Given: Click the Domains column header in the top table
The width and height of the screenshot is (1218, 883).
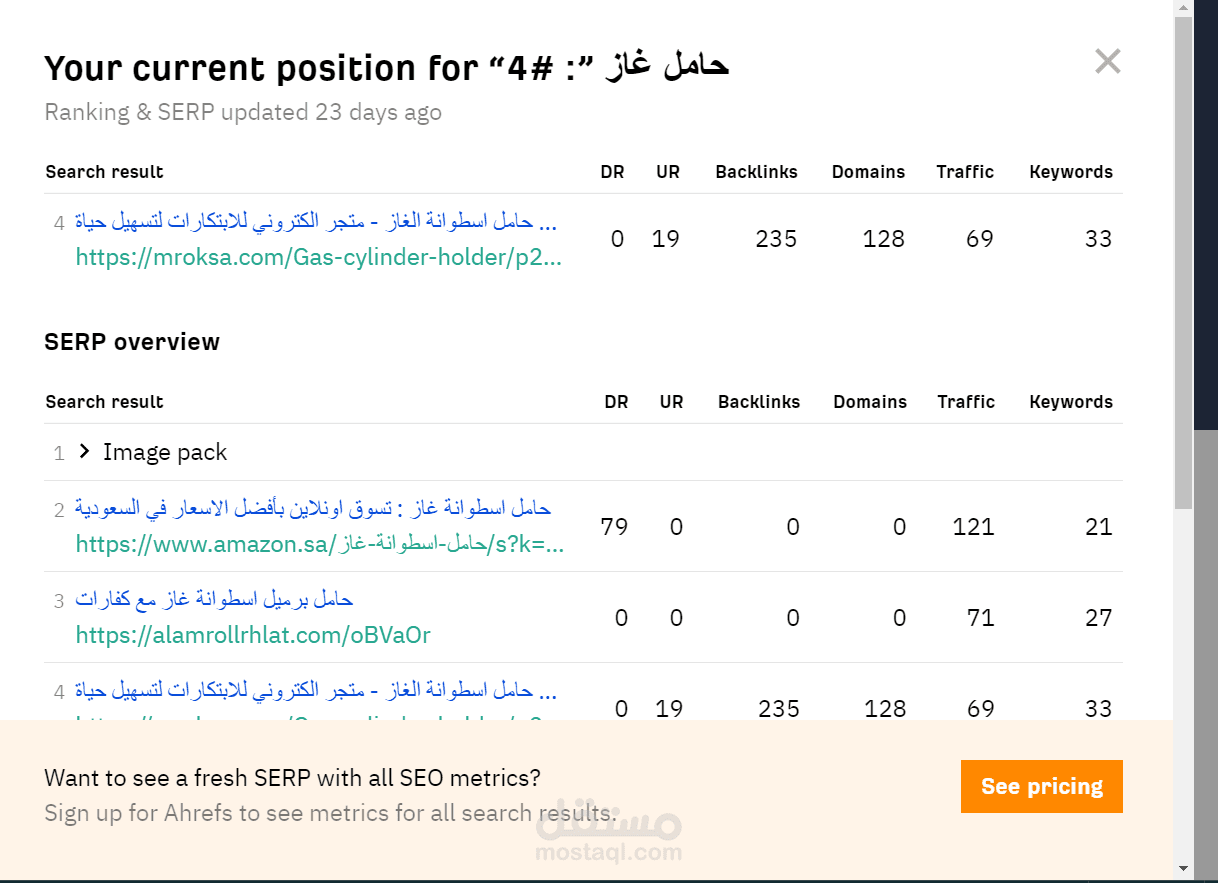Looking at the screenshot, I should [x=868, y=172].
